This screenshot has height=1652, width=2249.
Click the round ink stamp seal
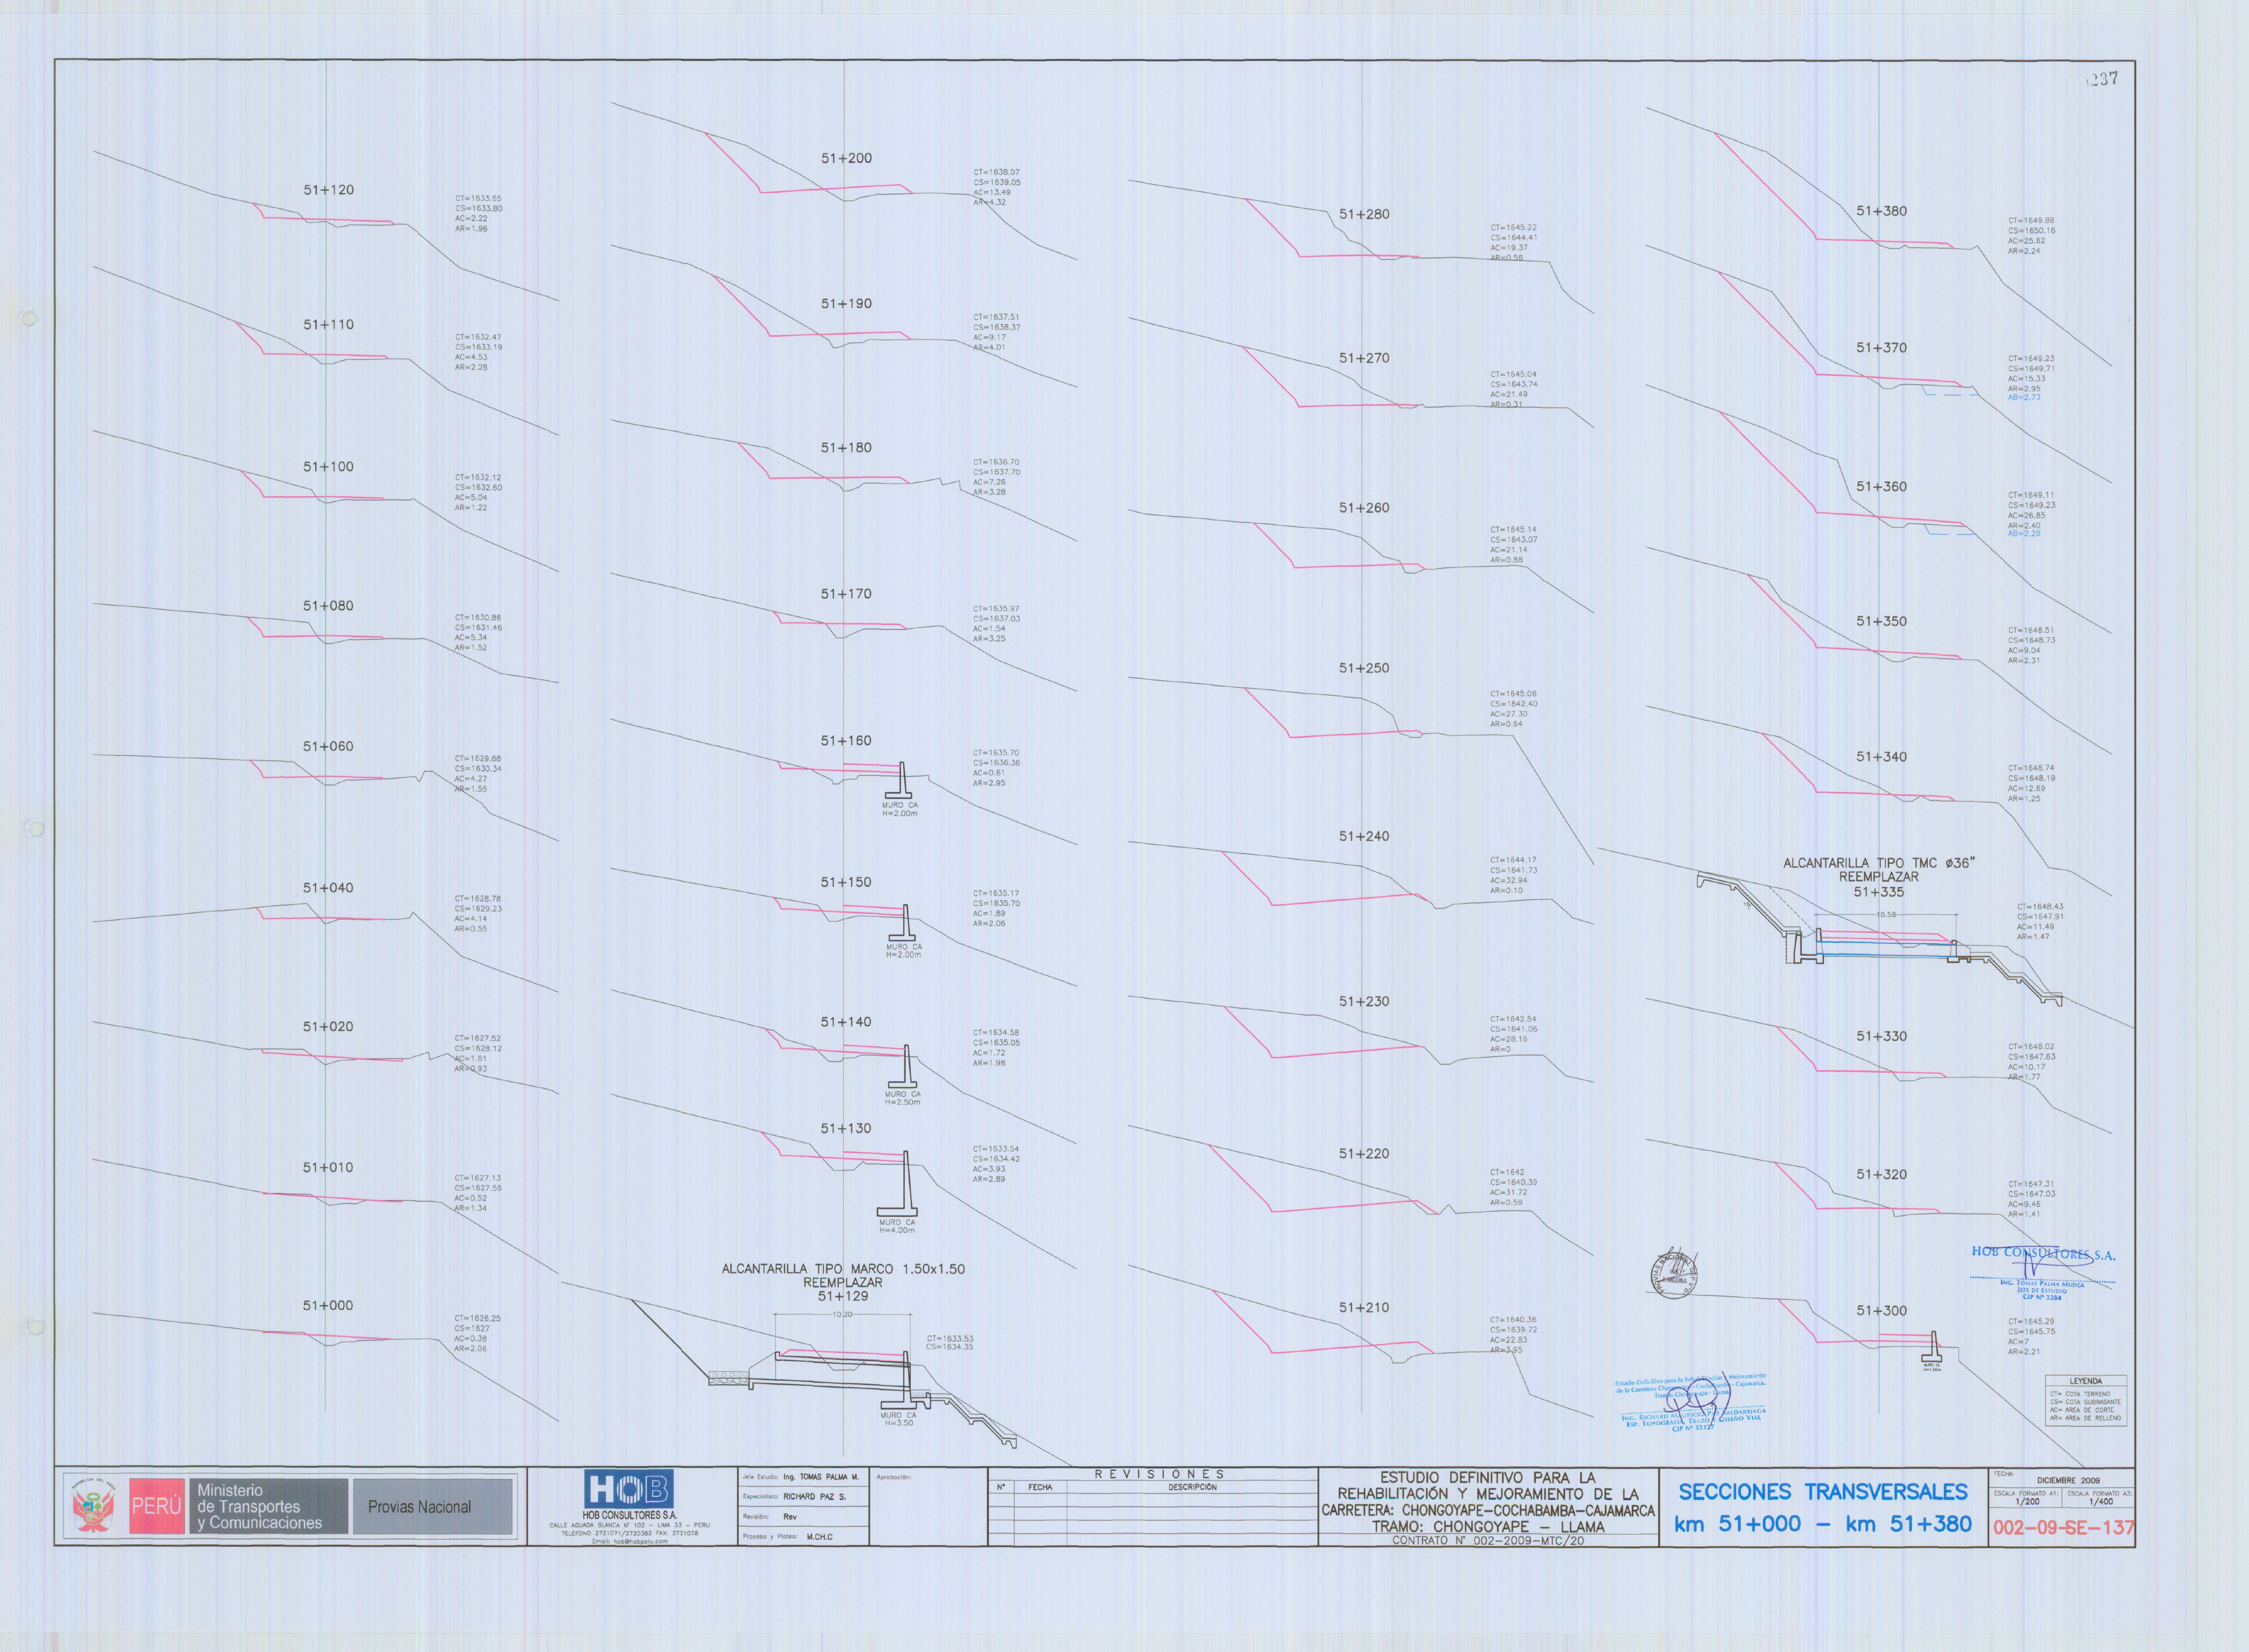[1674, 1274]
